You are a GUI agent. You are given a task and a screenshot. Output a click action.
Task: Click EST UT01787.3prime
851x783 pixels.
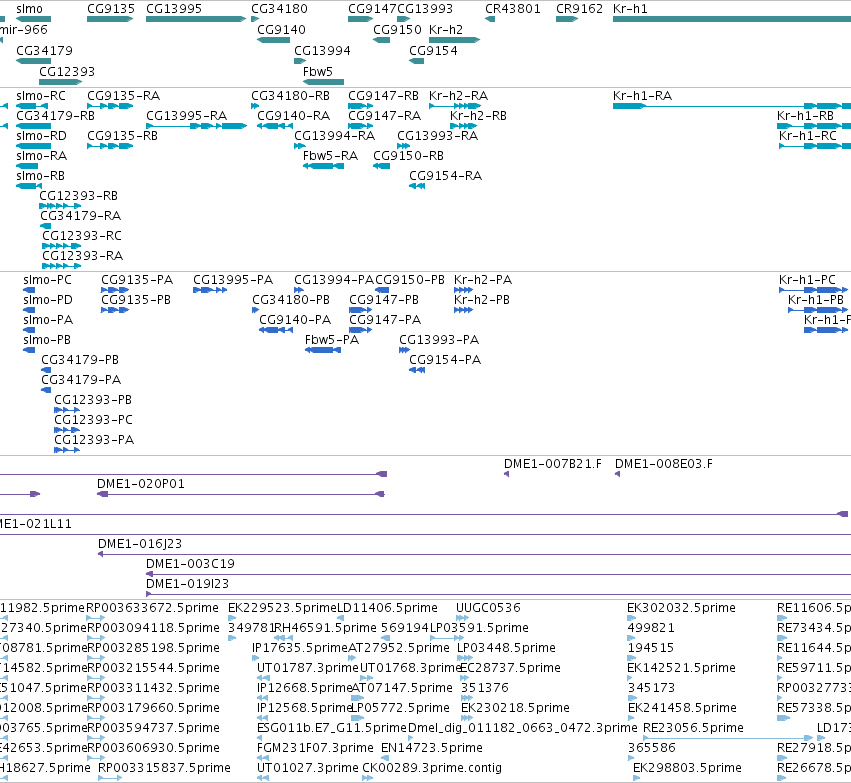pyautogui.click(x=308, y=668)
